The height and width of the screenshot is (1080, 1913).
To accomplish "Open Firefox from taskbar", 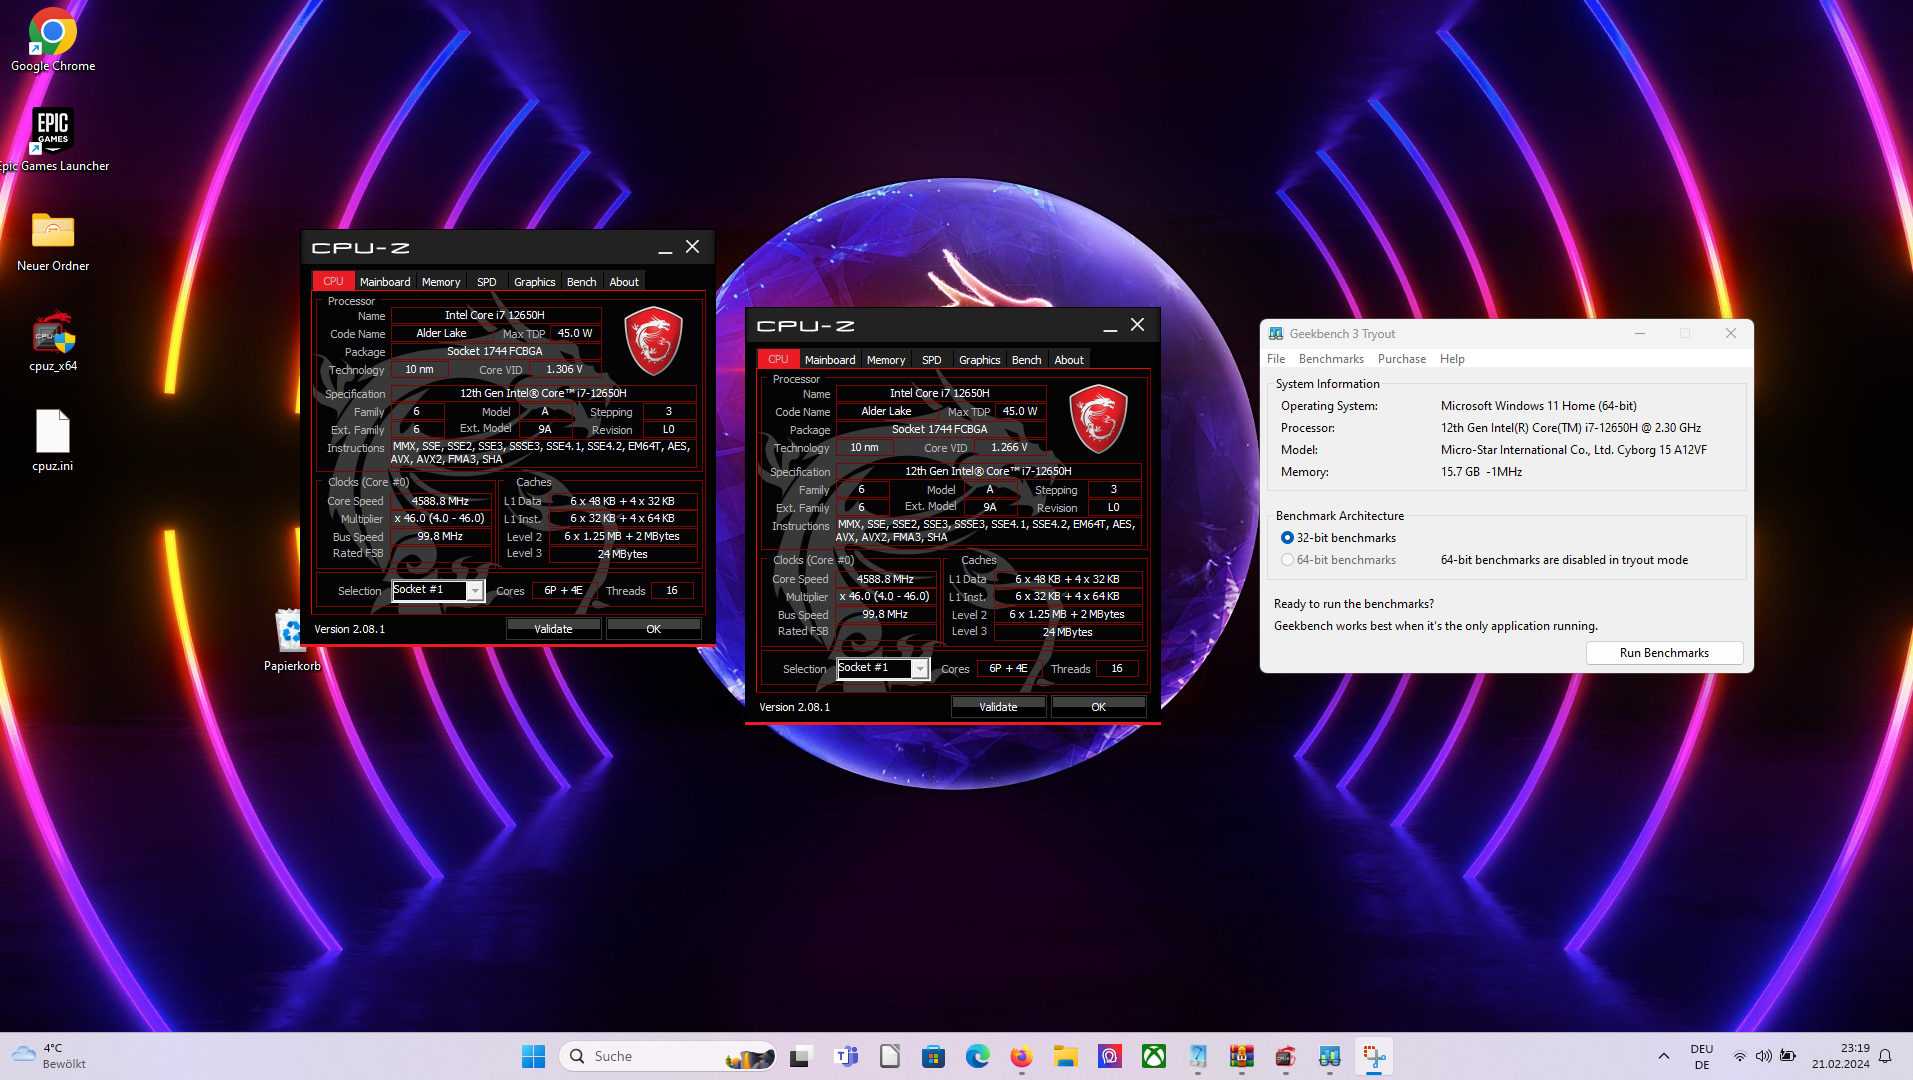I will tap(1021, 1056).
